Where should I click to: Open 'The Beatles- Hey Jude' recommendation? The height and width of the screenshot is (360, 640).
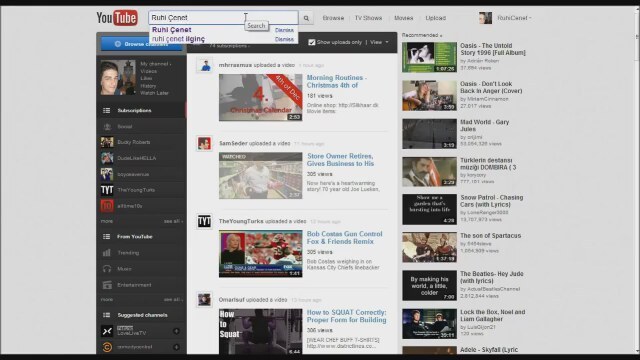point(491,277)
